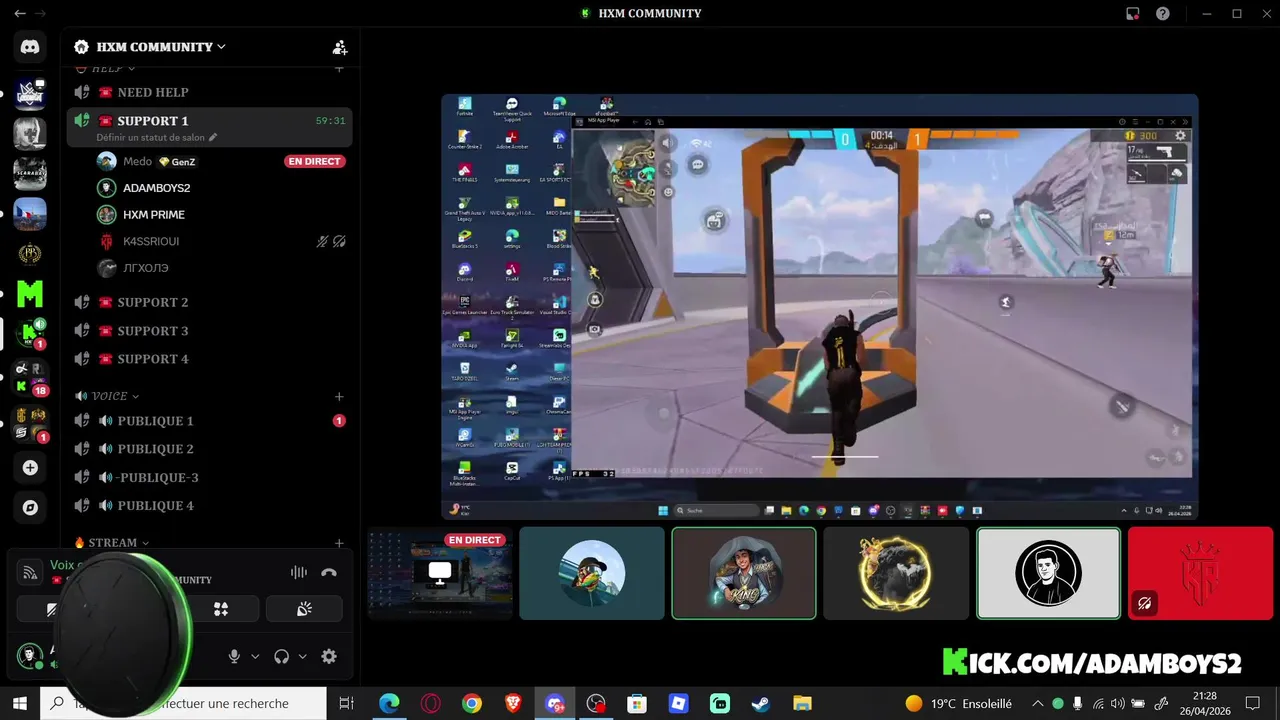Screen dimensions: 1280x720
Task: Open voice connection status signal icon
Action: pos(31,572)
